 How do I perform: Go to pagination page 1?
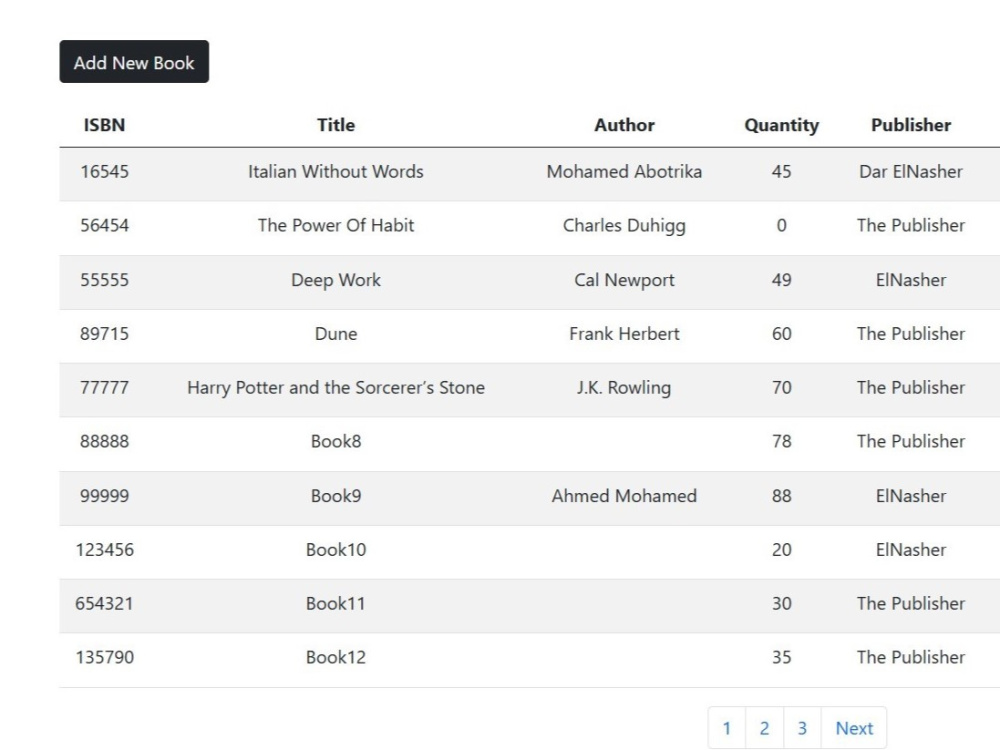click(726, 728)
